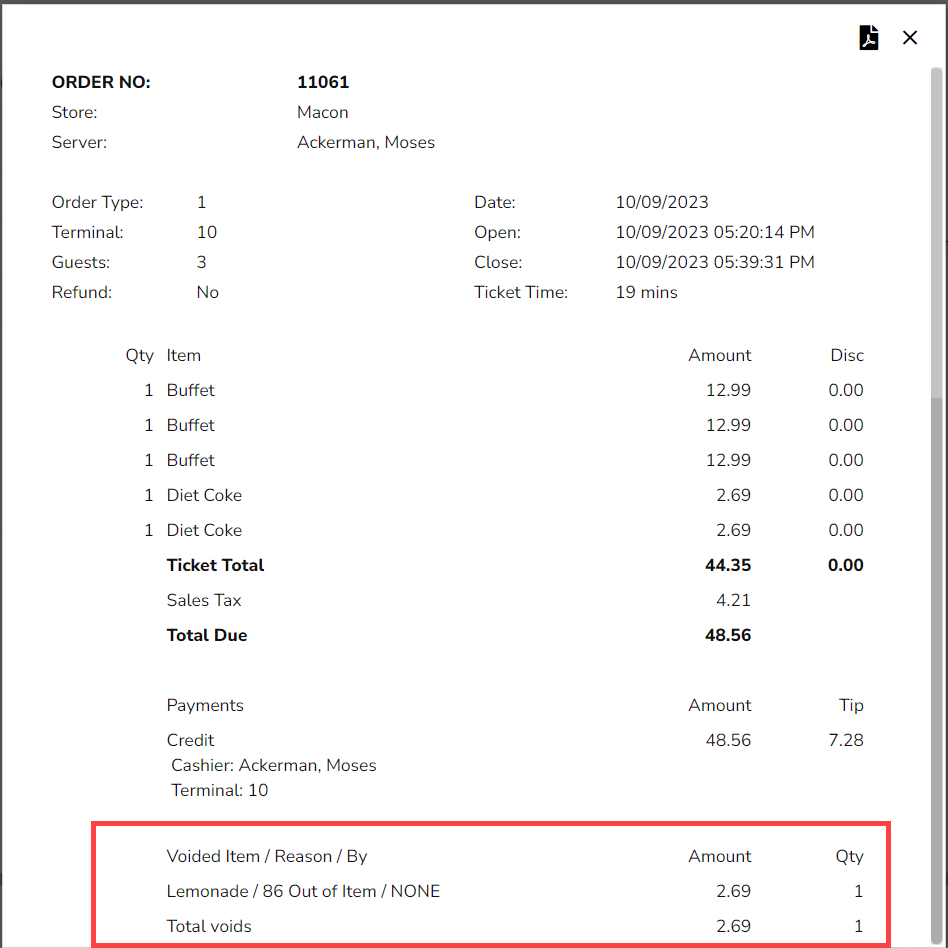Select the ORDER NO: label

[x=101, y=82]
